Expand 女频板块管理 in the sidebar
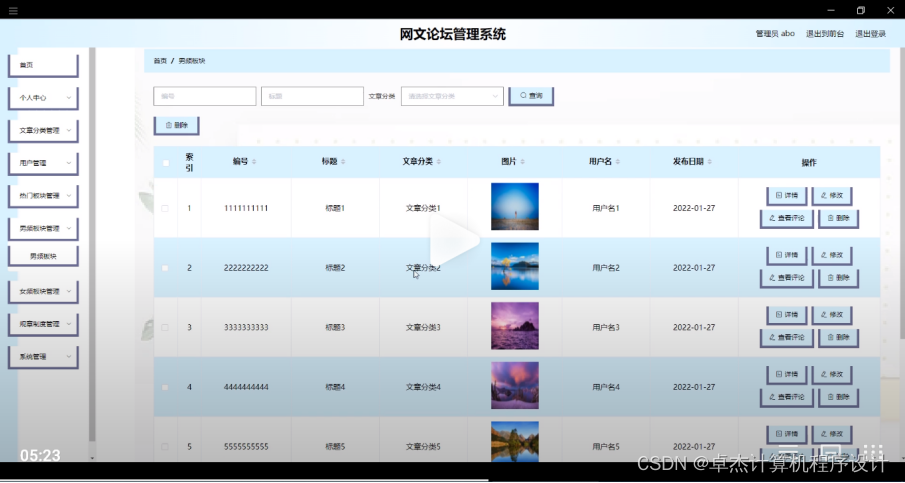 (x=43, y=292)
